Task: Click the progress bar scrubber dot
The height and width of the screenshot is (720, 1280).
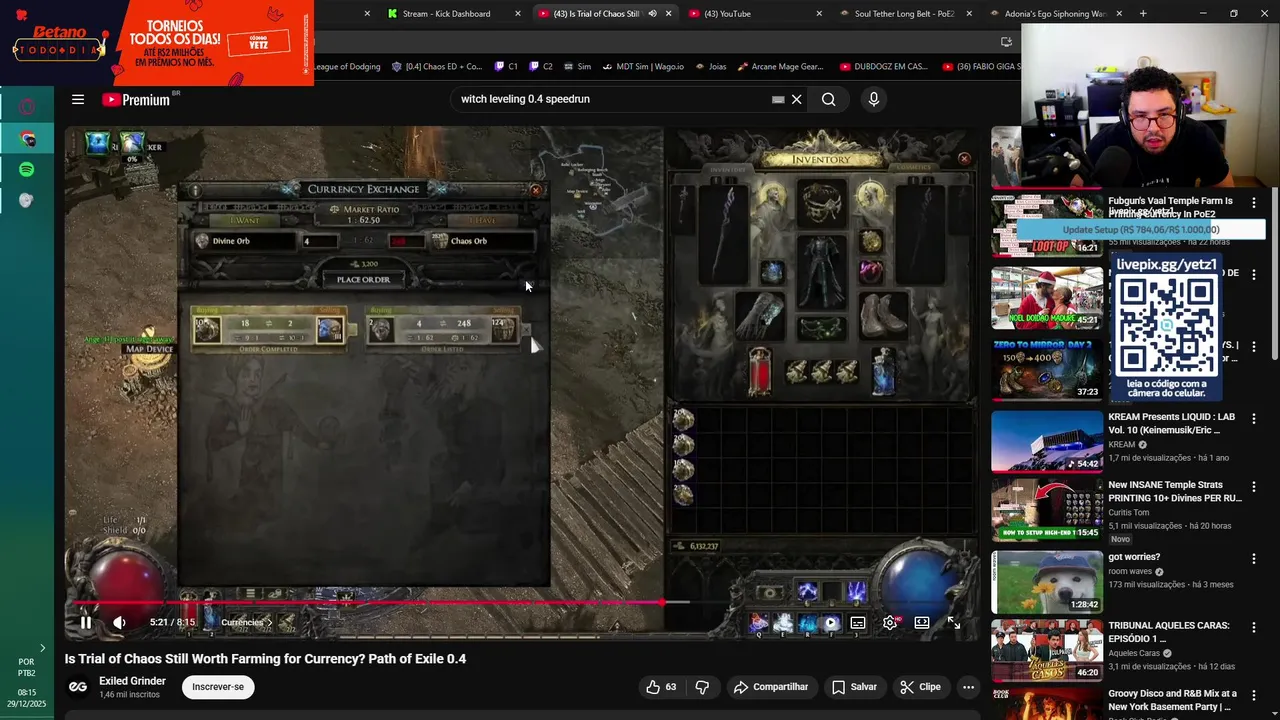Action: (x=664, y=602)
